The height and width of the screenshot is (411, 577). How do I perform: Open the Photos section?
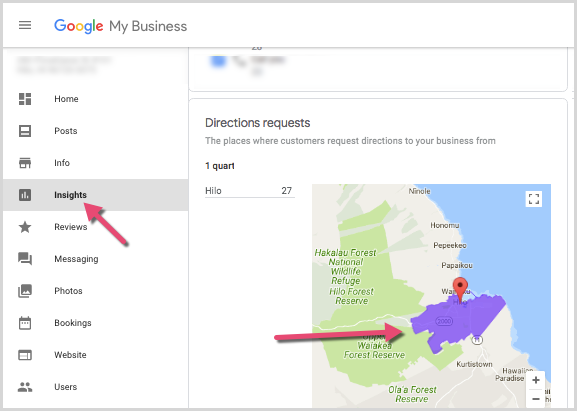[x=68, y=291]
